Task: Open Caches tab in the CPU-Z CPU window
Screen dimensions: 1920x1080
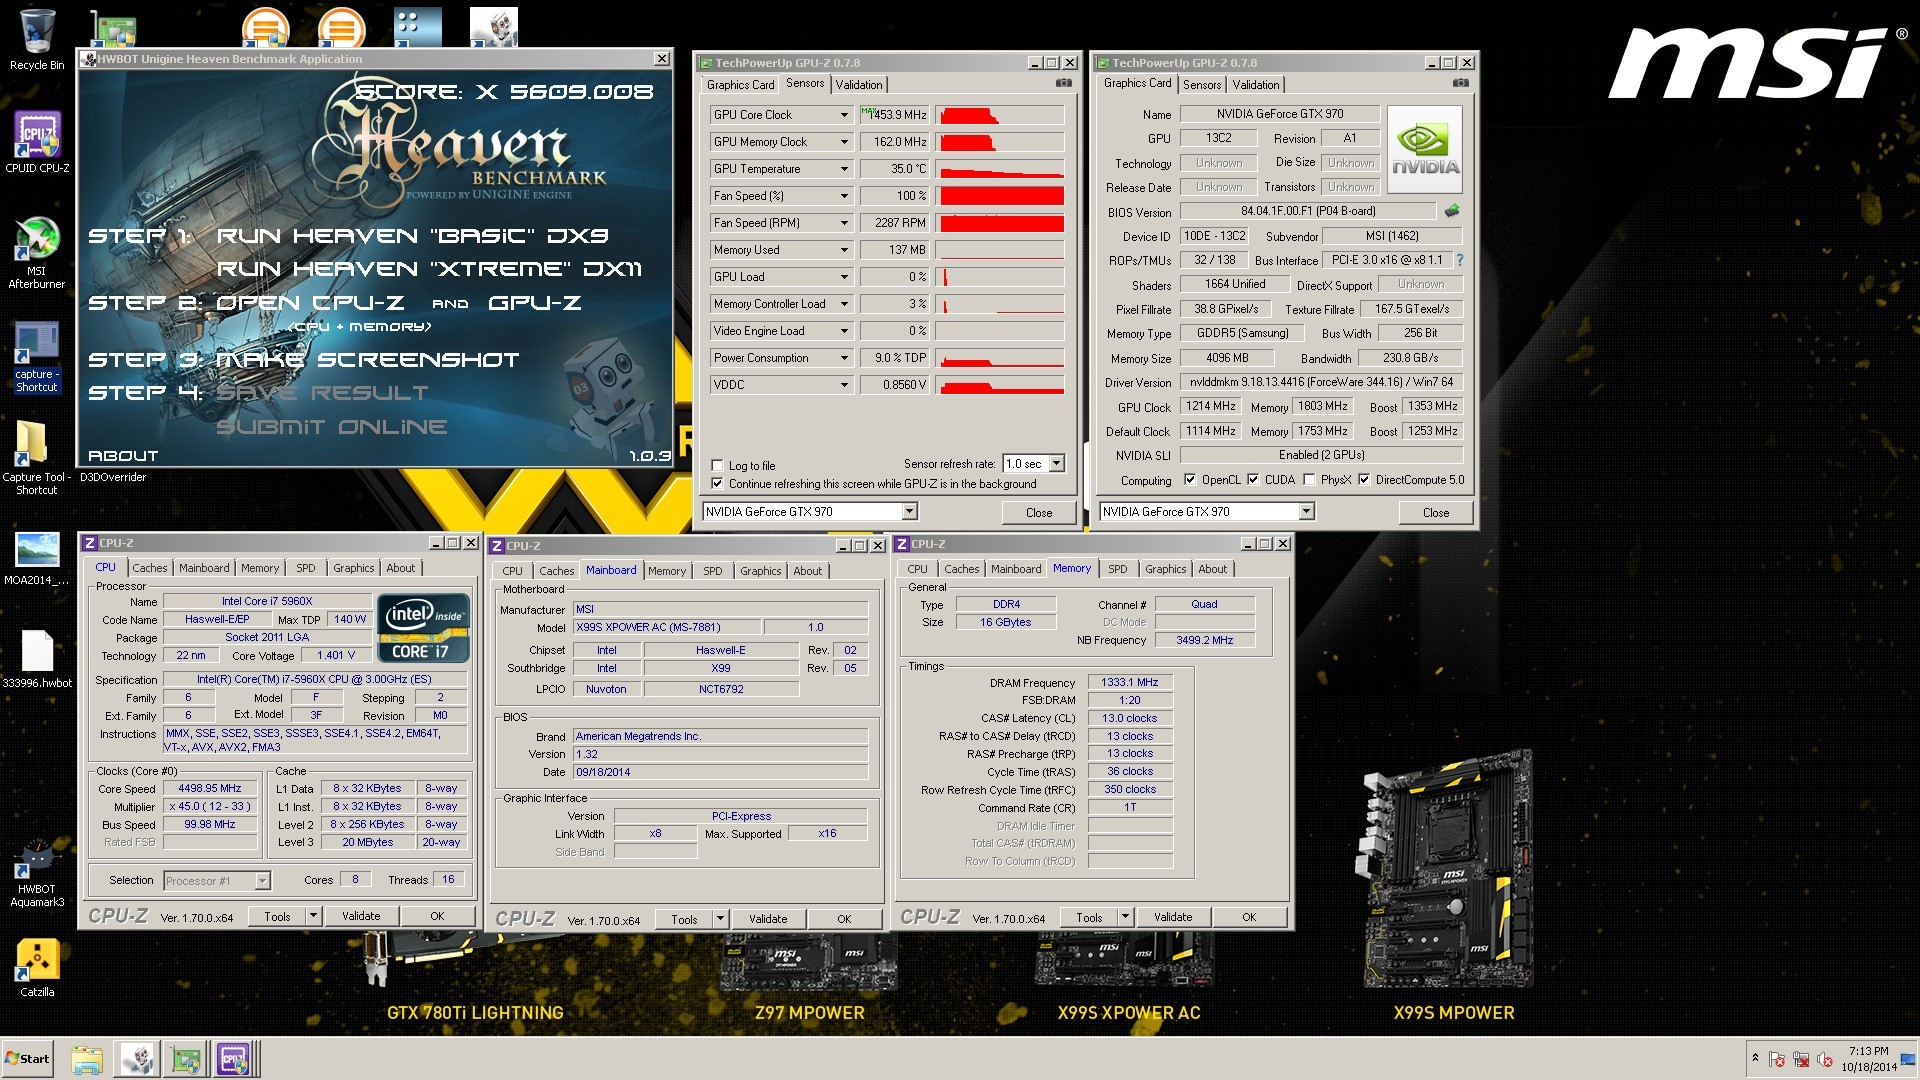Action: click(x=150, y=568)
